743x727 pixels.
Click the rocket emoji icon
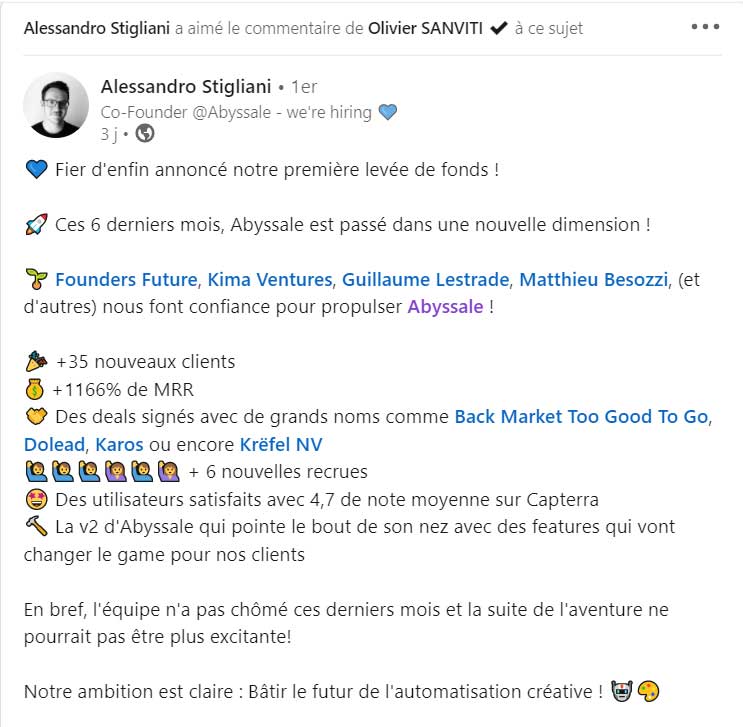pyautogui.click(x=36, y=225)
